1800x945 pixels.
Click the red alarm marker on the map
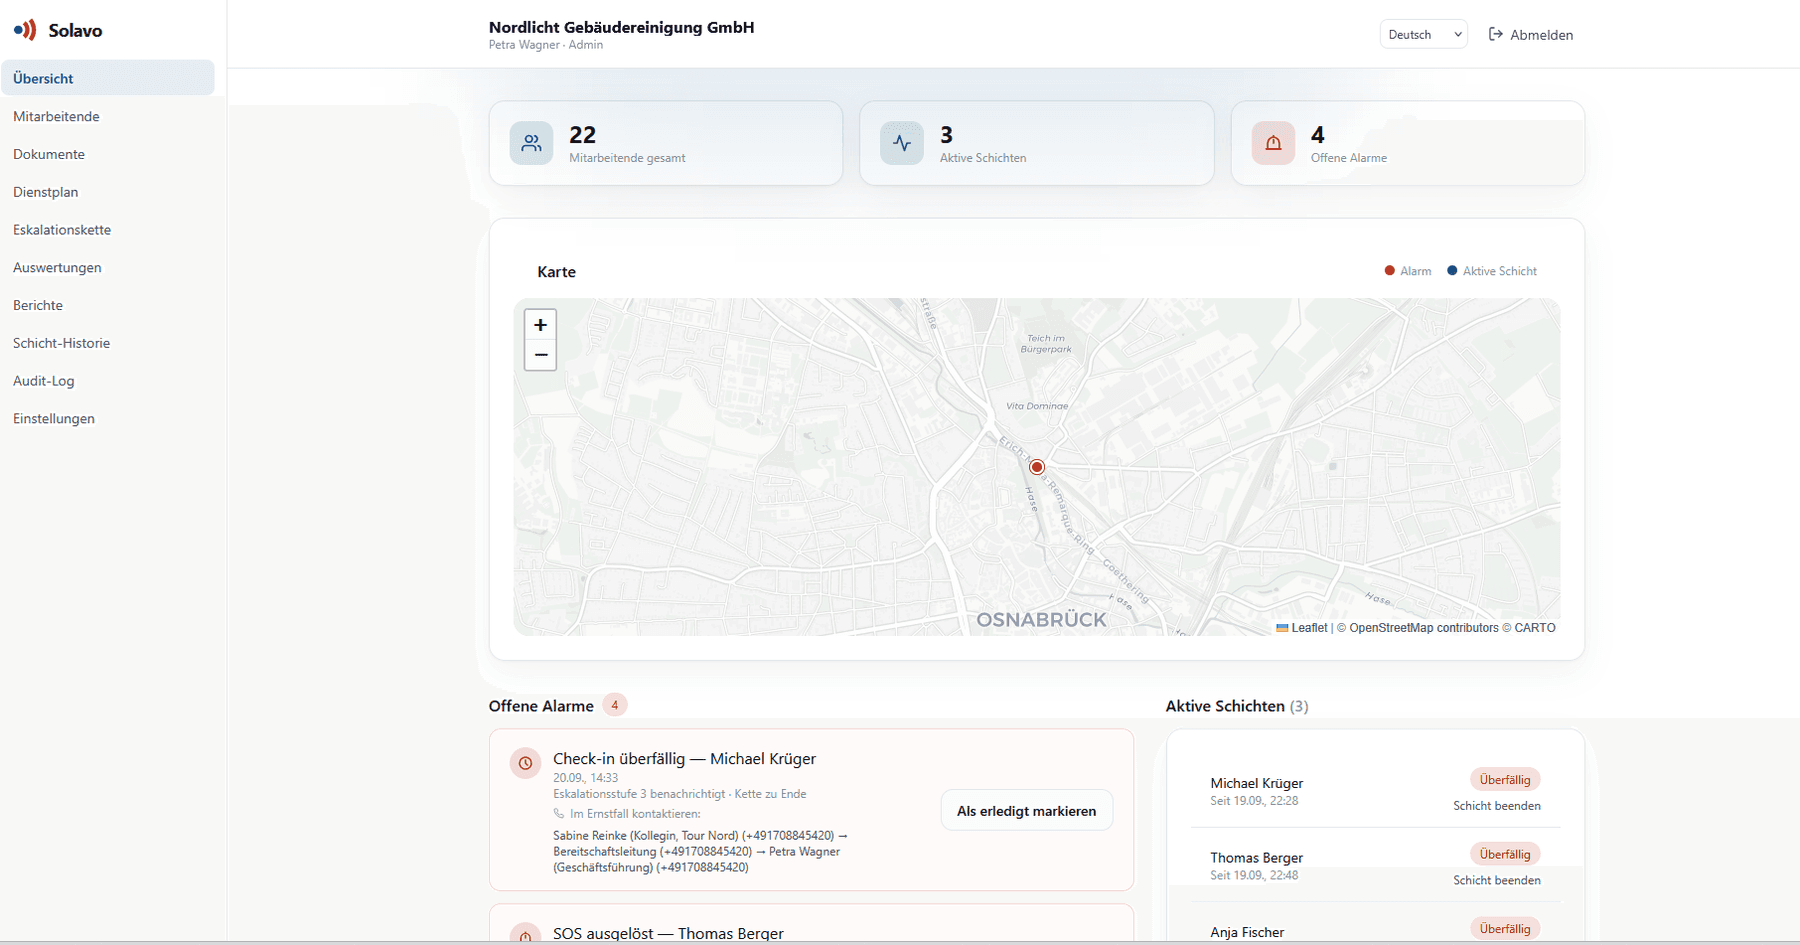click(x=1037, y=467)
